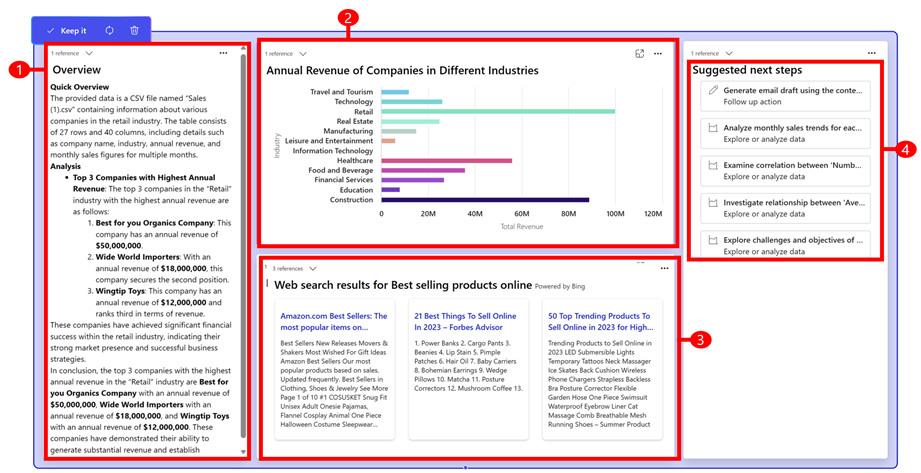The width and height of the screenshot is (921, 473).
Task: Click the chart icon beside Analyze monthly sales
Action: pos(713,128)
